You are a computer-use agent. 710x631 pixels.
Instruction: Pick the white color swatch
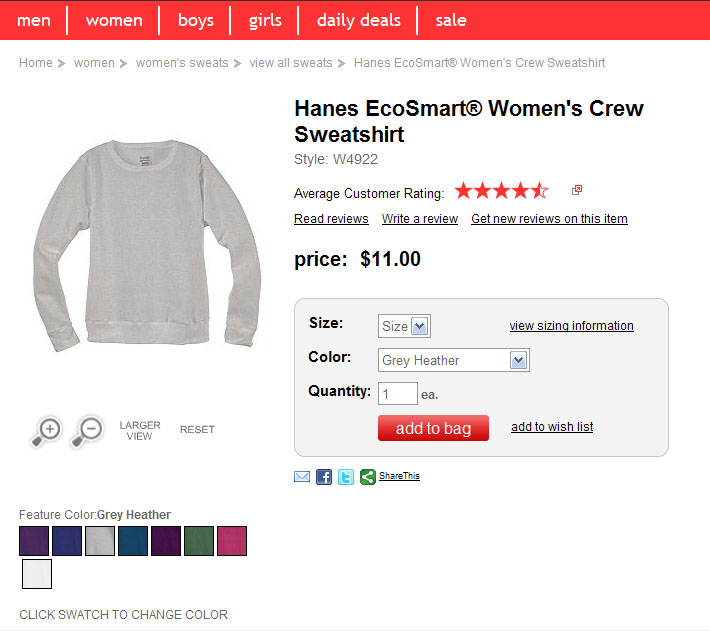[x=37, y=574]
